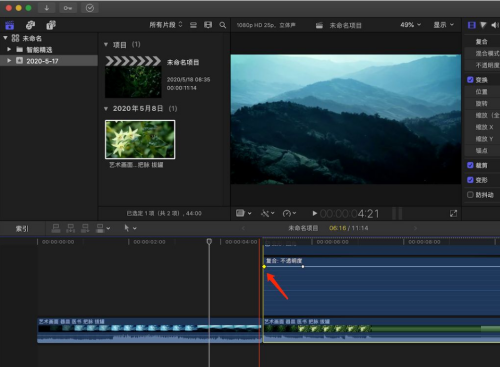500x367 pixels.
Task: Select the flower clip thumbnail in browser
Action: (x=140, y=139)
